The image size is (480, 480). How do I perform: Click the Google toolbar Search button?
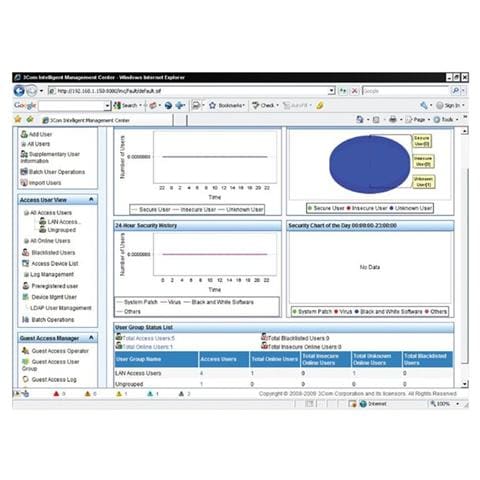coord(127,105)
